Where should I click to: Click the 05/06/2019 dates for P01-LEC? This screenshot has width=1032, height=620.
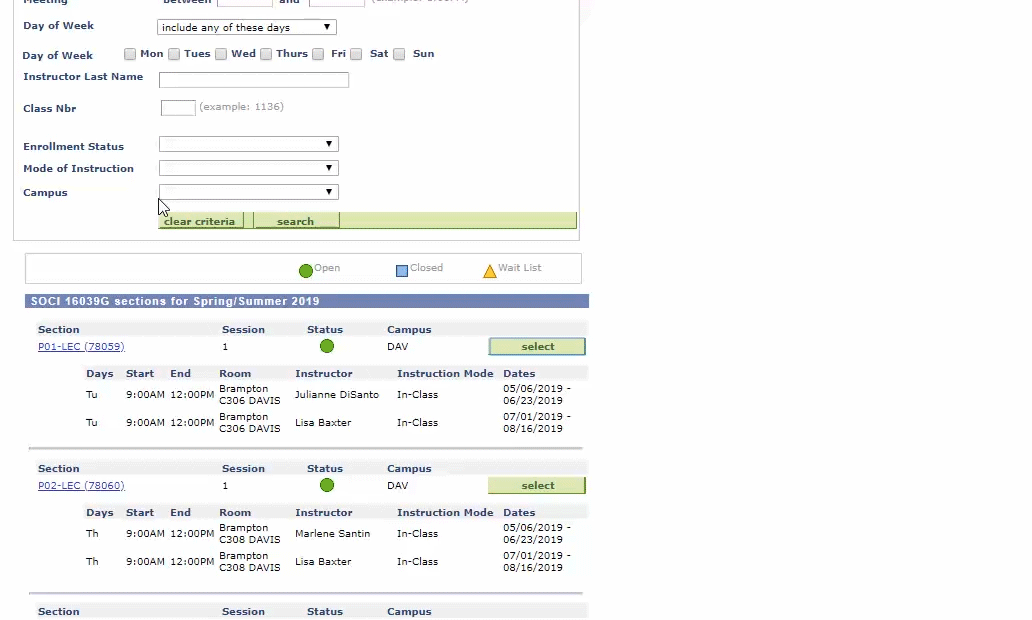(536, 394)
